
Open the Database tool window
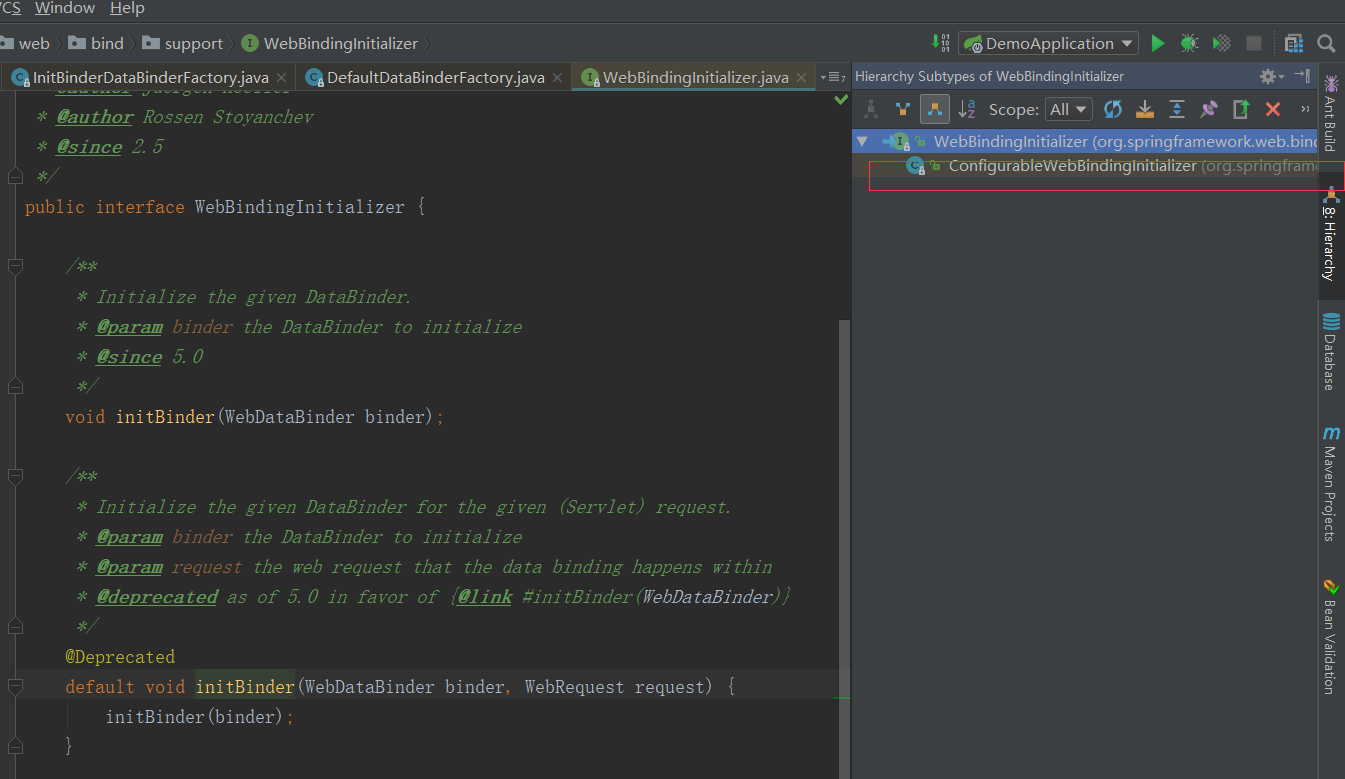tap(1331, 352)
